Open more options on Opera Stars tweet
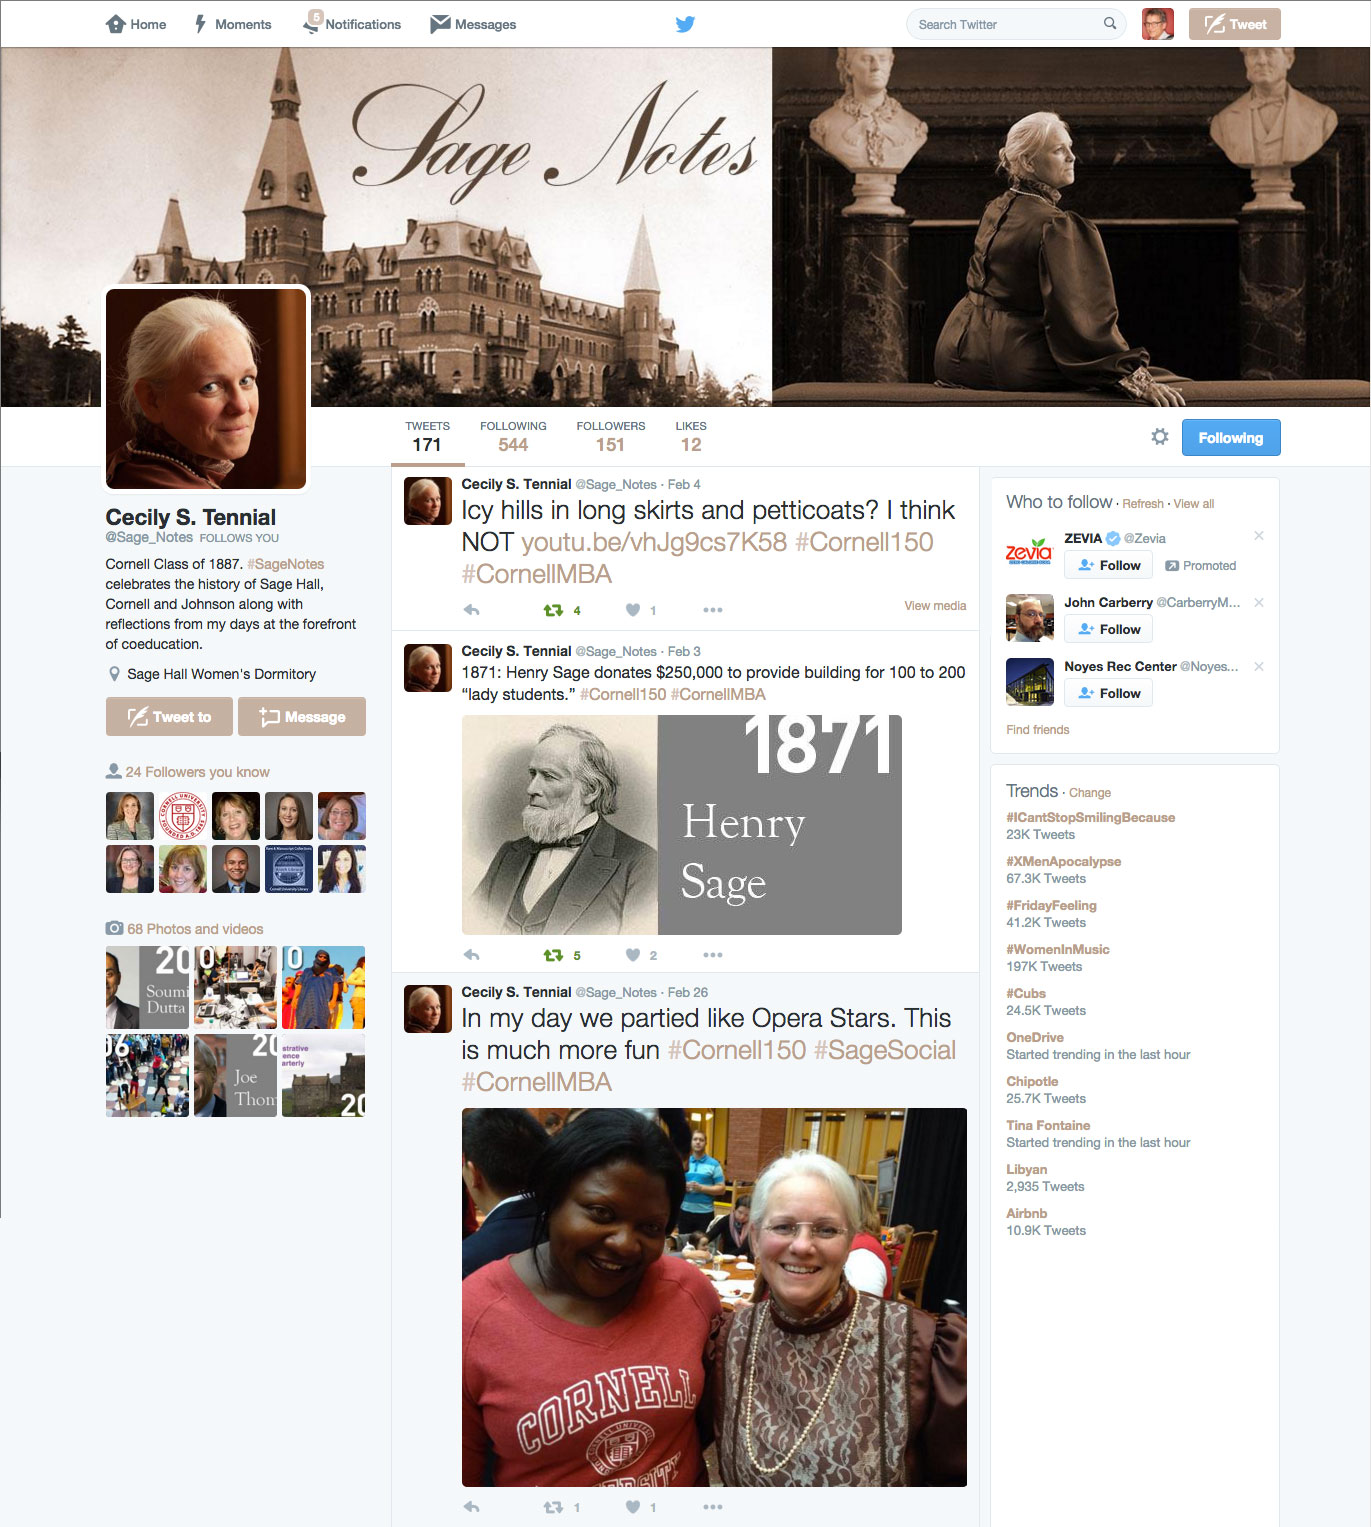Viewport: 1371px width, 1527px height. click(713, 1507)
